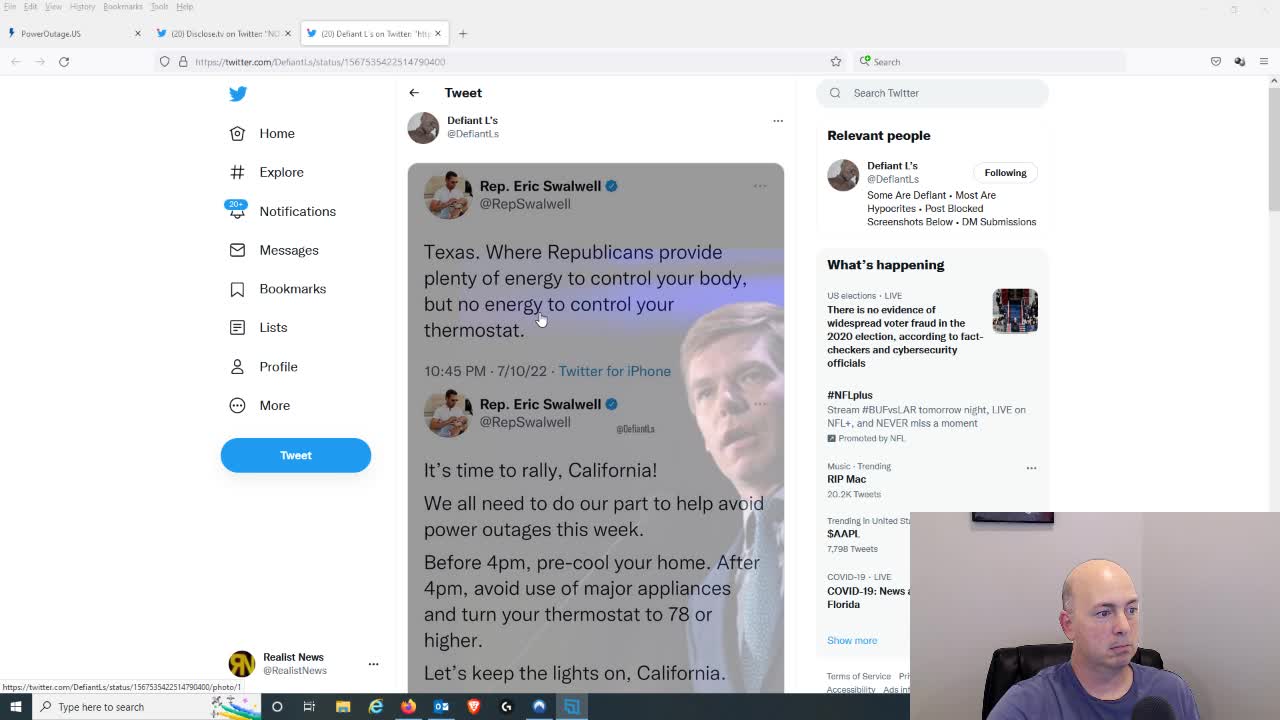This screenshot has height=720, width=1280.
Task: Open the Windows Start menu
Action: pos(15,707)
